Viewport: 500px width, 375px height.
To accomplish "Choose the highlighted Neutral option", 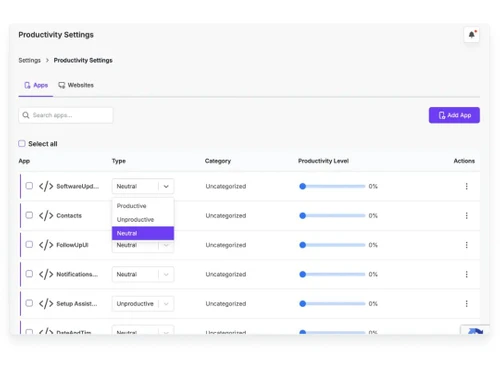I will point(143,233).
